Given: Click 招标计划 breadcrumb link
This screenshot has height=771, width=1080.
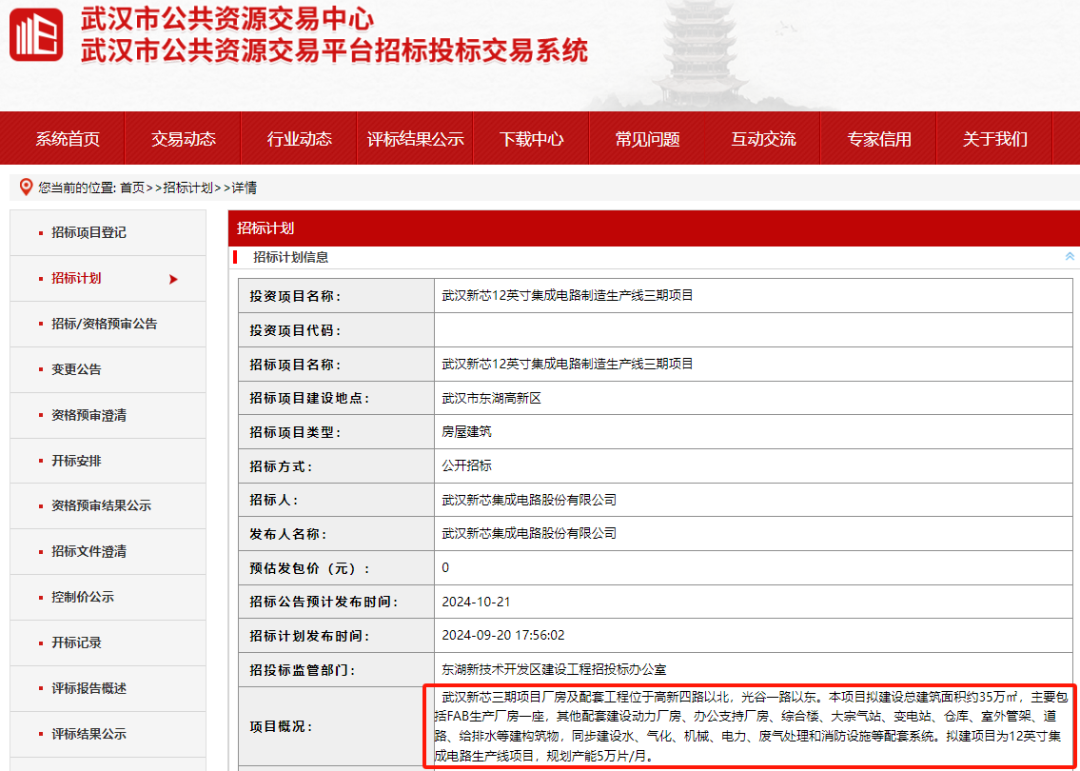Looking at the screenshot, I should [188, 188].
